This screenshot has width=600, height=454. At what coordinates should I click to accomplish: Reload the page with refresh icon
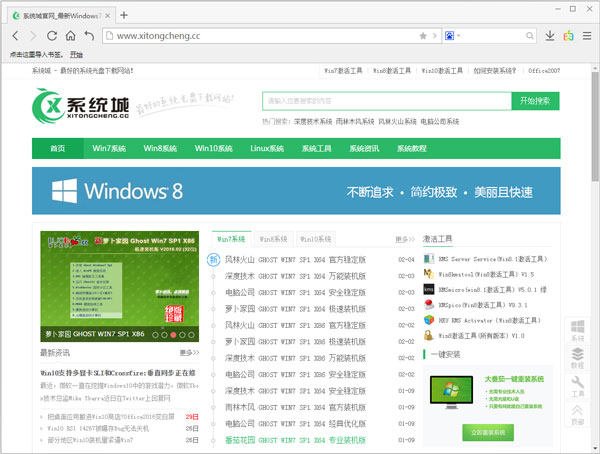pyautogui.click(x=52, y=36)
